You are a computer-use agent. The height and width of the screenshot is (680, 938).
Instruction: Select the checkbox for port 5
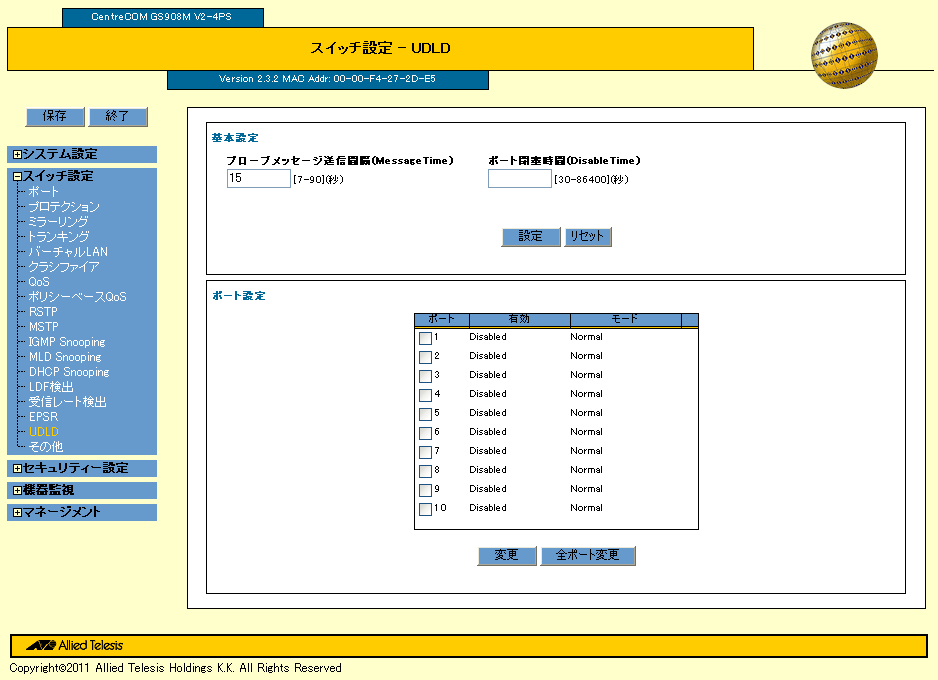(425, 414)
